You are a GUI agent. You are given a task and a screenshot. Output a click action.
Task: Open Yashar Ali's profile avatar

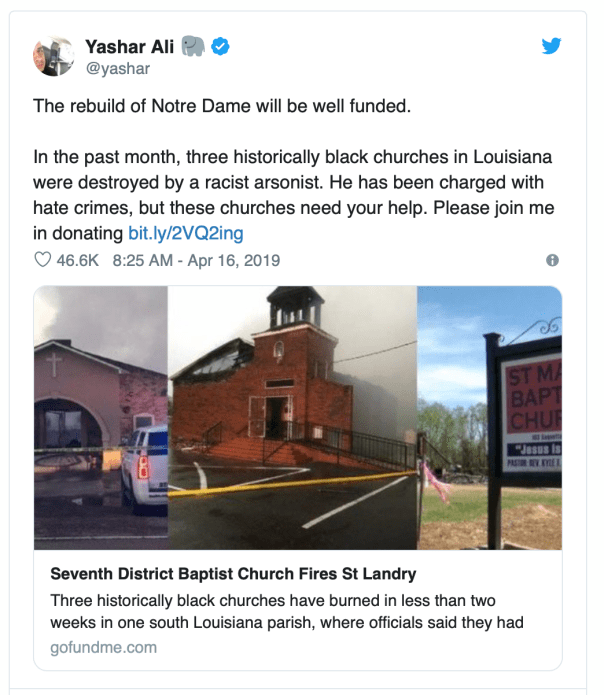click(53, 56)
